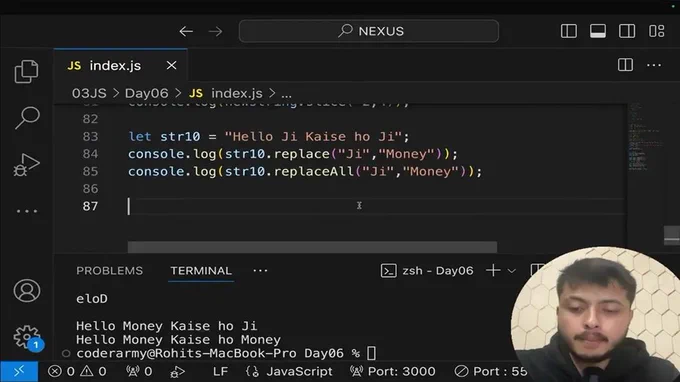
Task: Select the zsh - Day06 terminal instance
Action: coord(427,271)
